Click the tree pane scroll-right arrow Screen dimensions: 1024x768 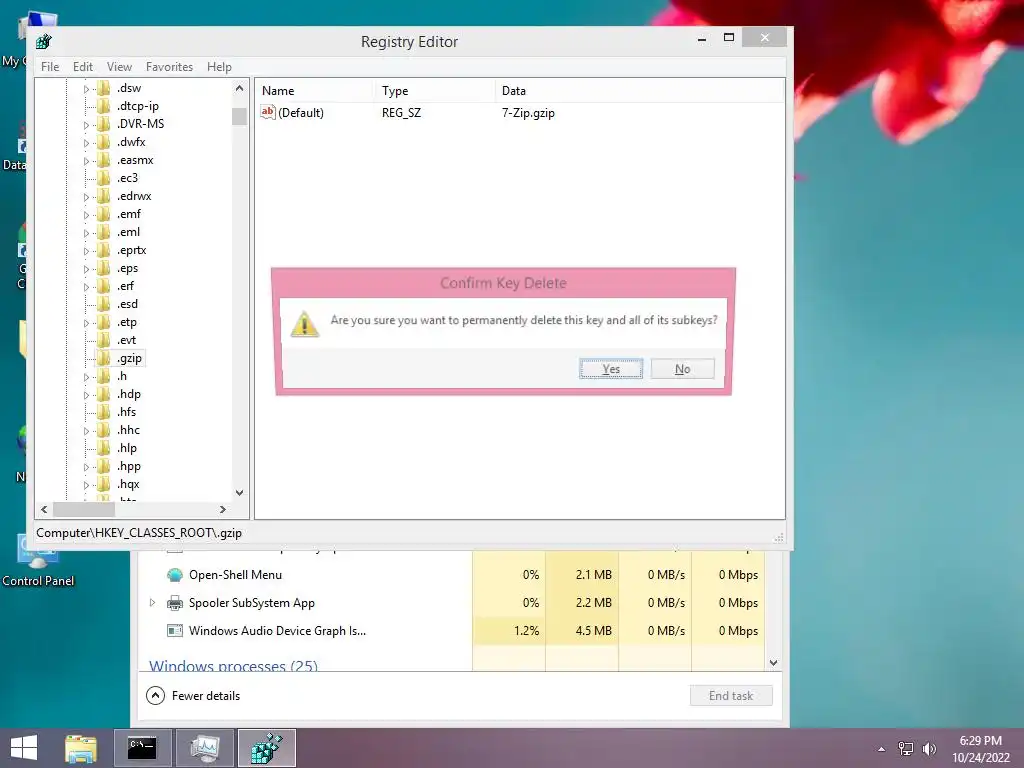(223, 509)
